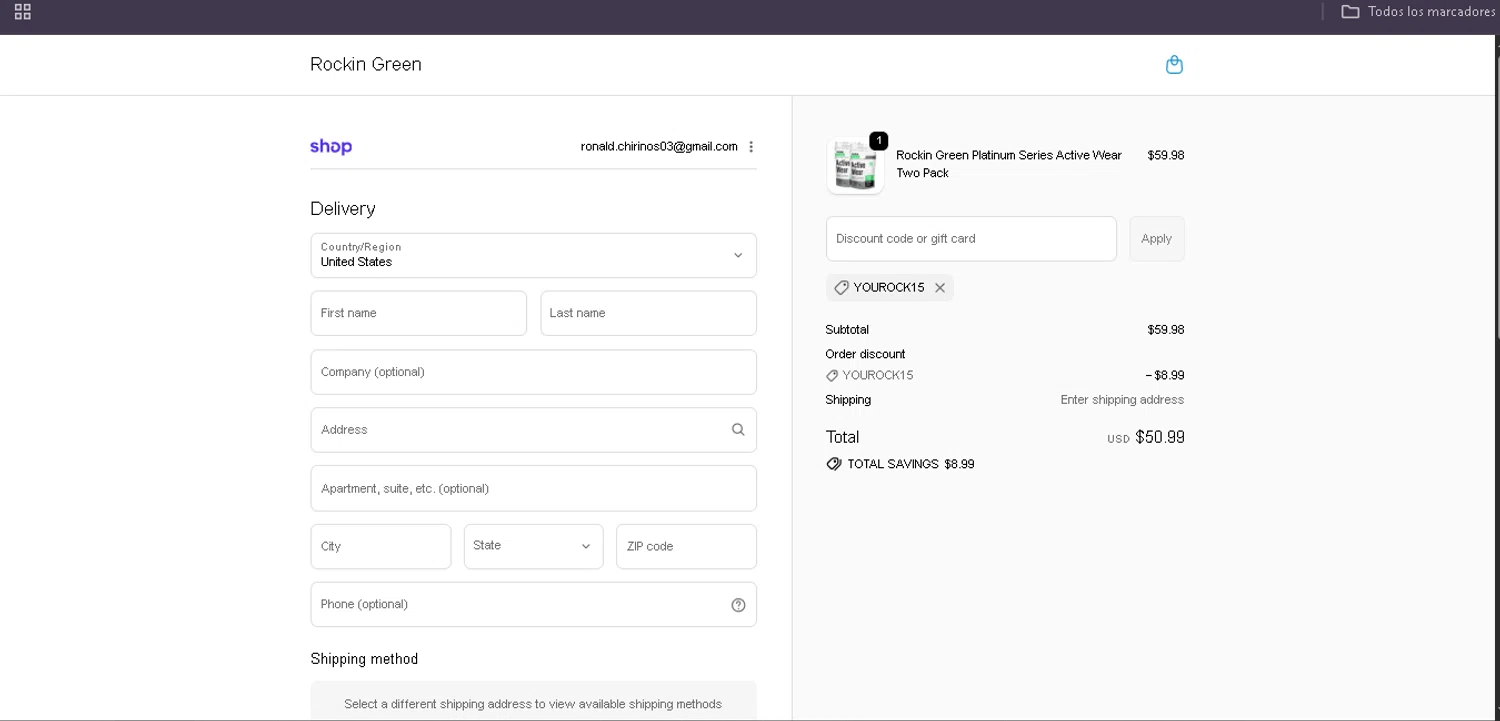Click the apps grid icon in browser bar

pos(23,12)
